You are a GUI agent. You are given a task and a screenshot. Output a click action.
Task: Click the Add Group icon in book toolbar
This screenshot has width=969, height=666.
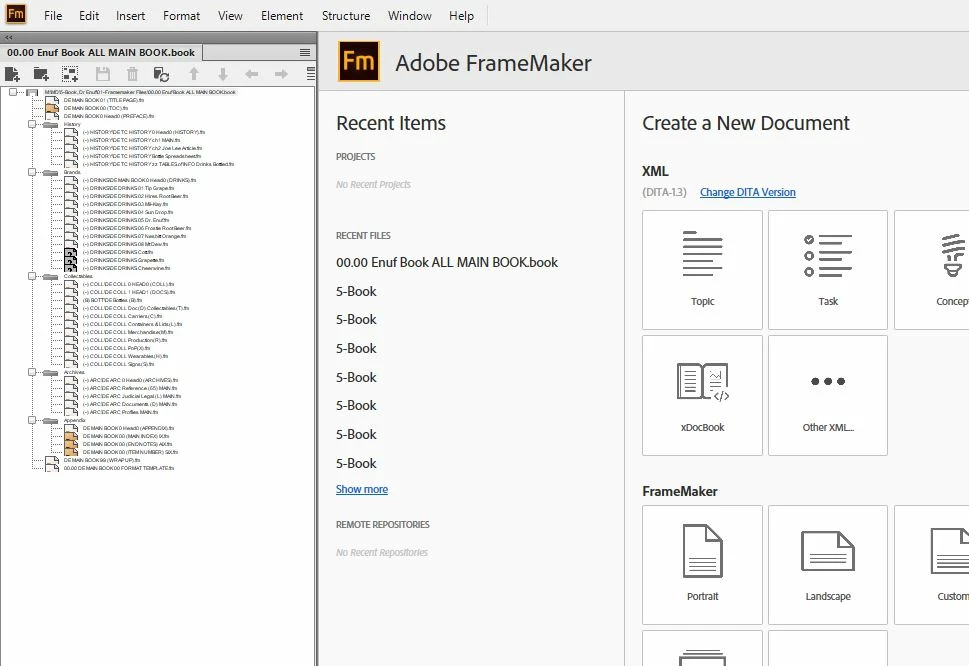click(70, 75)
